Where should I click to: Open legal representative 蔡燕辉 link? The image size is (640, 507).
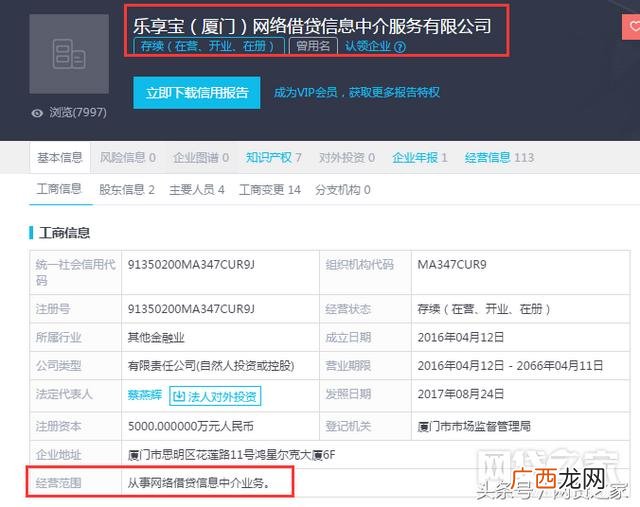click(x=145, y=395)
